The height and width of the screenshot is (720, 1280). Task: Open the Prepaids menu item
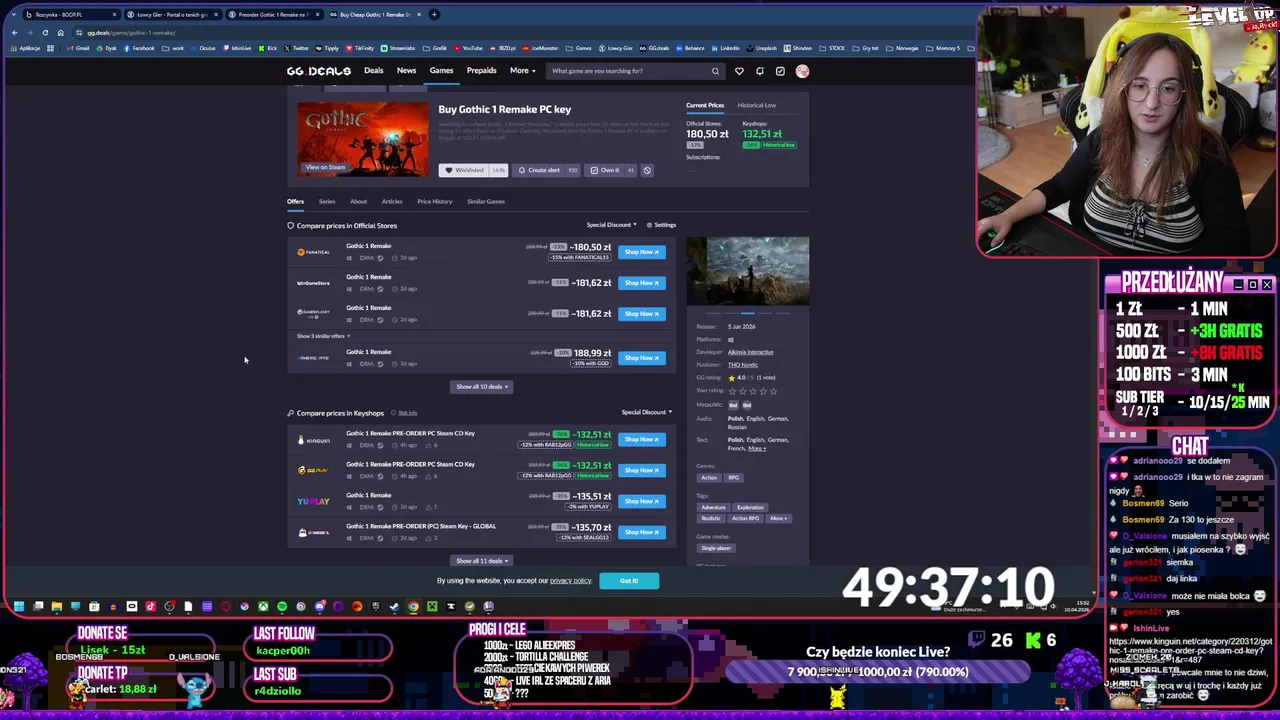tap(481, 71)
